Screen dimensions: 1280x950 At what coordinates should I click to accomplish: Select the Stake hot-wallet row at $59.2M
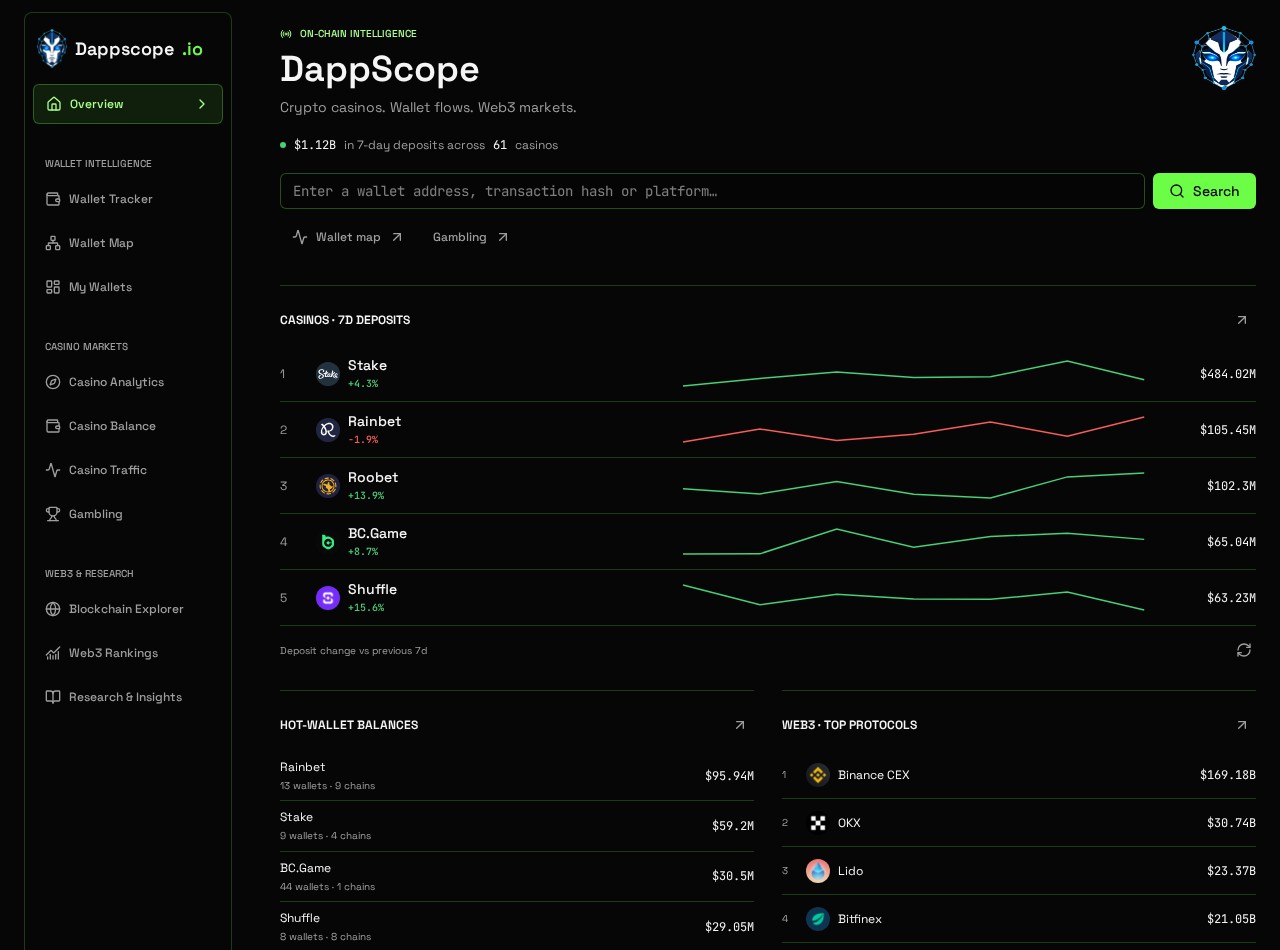[517, 826]
